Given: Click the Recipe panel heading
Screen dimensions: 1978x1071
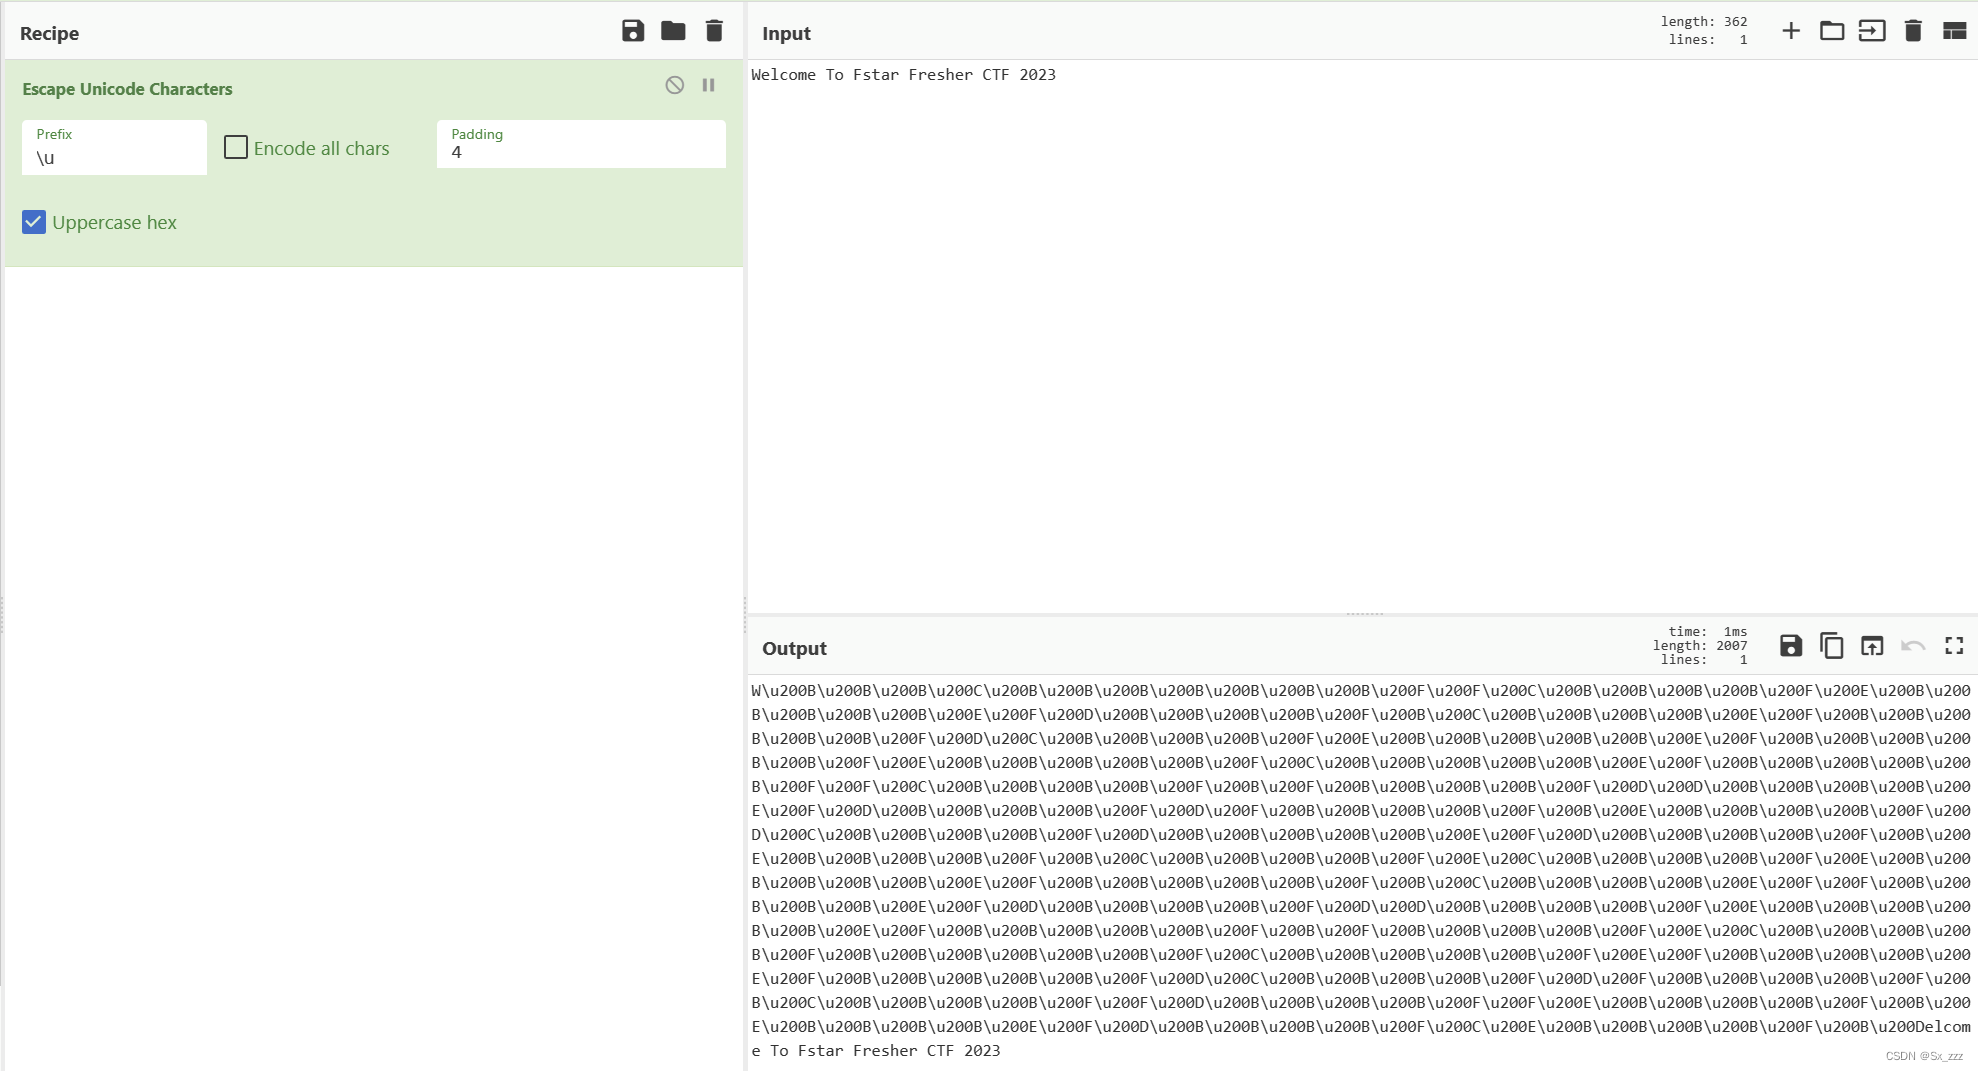Looking at the screenshot, I should coord(49,33).
